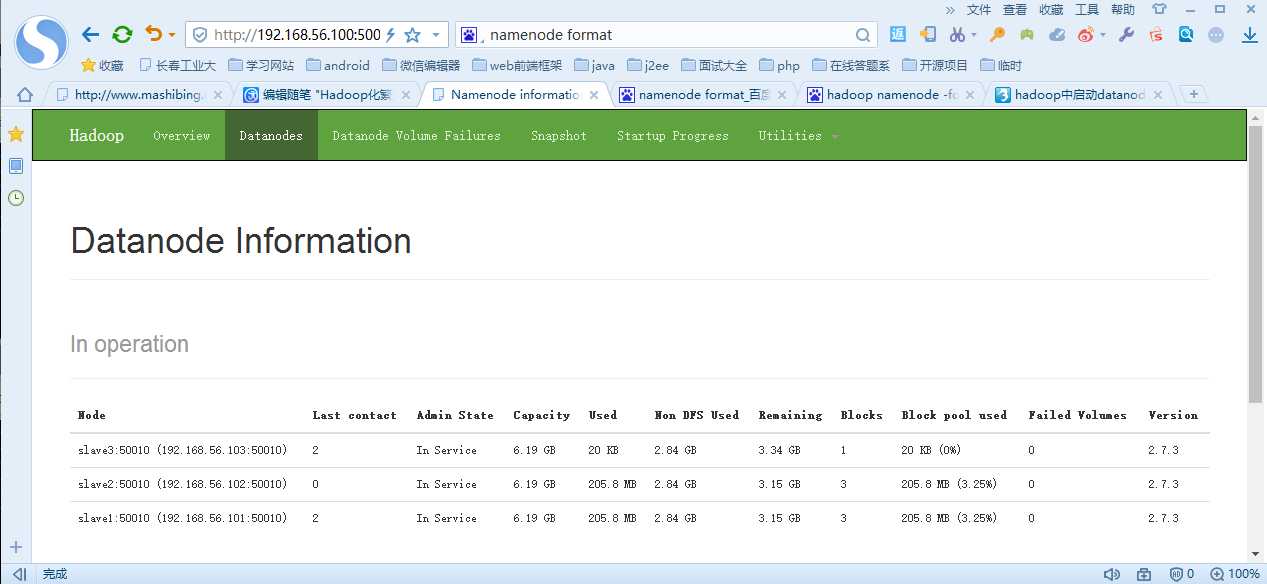Open the Weibo icon dropdown arrow
Screen dimensions: 1267x584
pos(1103,35)
